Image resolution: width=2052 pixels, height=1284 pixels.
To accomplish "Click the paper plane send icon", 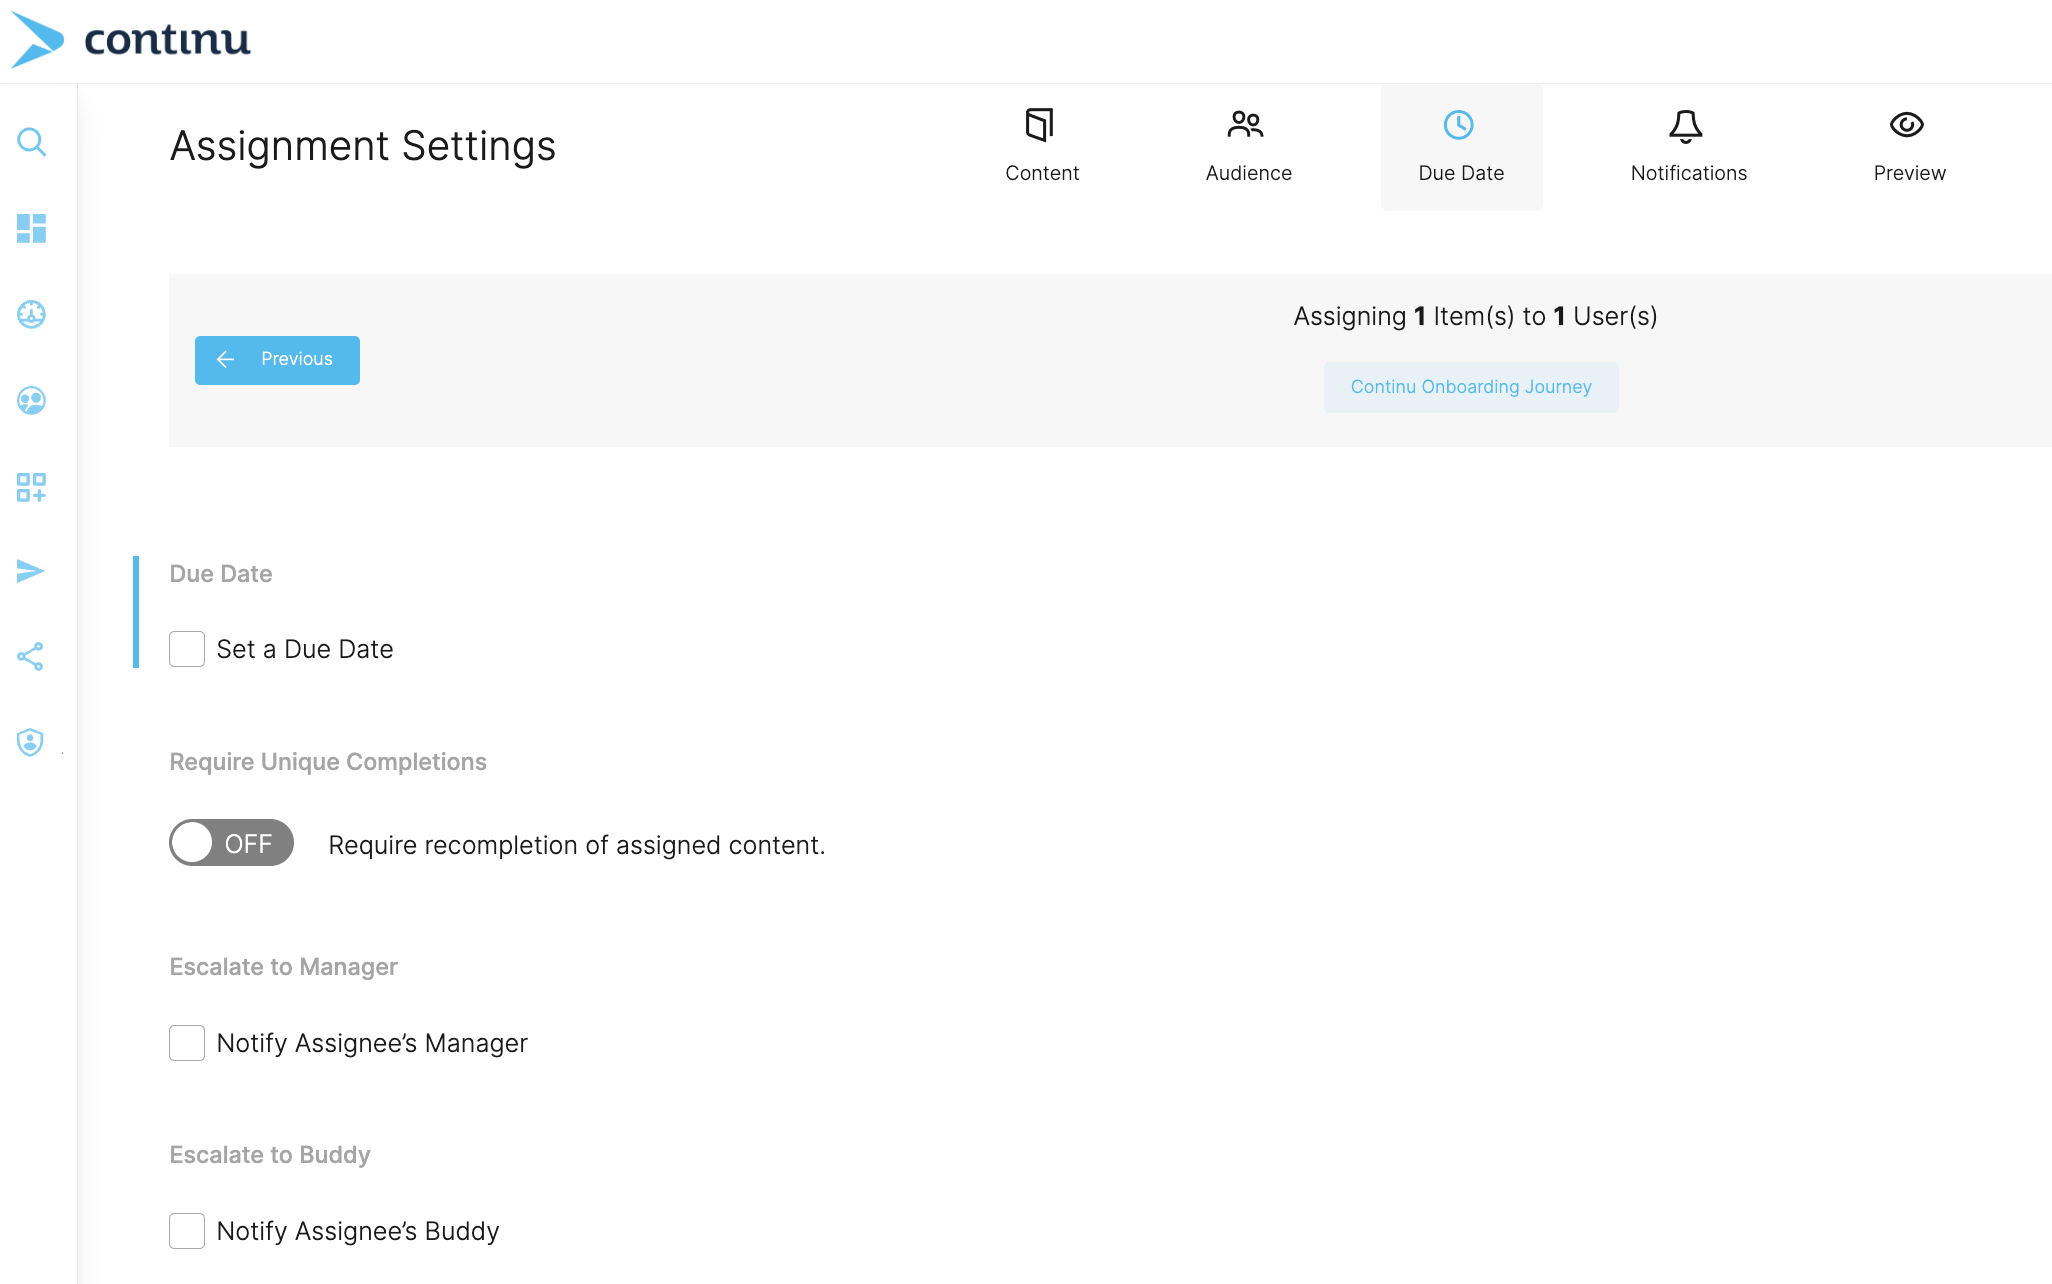I will tap(31, 571).
